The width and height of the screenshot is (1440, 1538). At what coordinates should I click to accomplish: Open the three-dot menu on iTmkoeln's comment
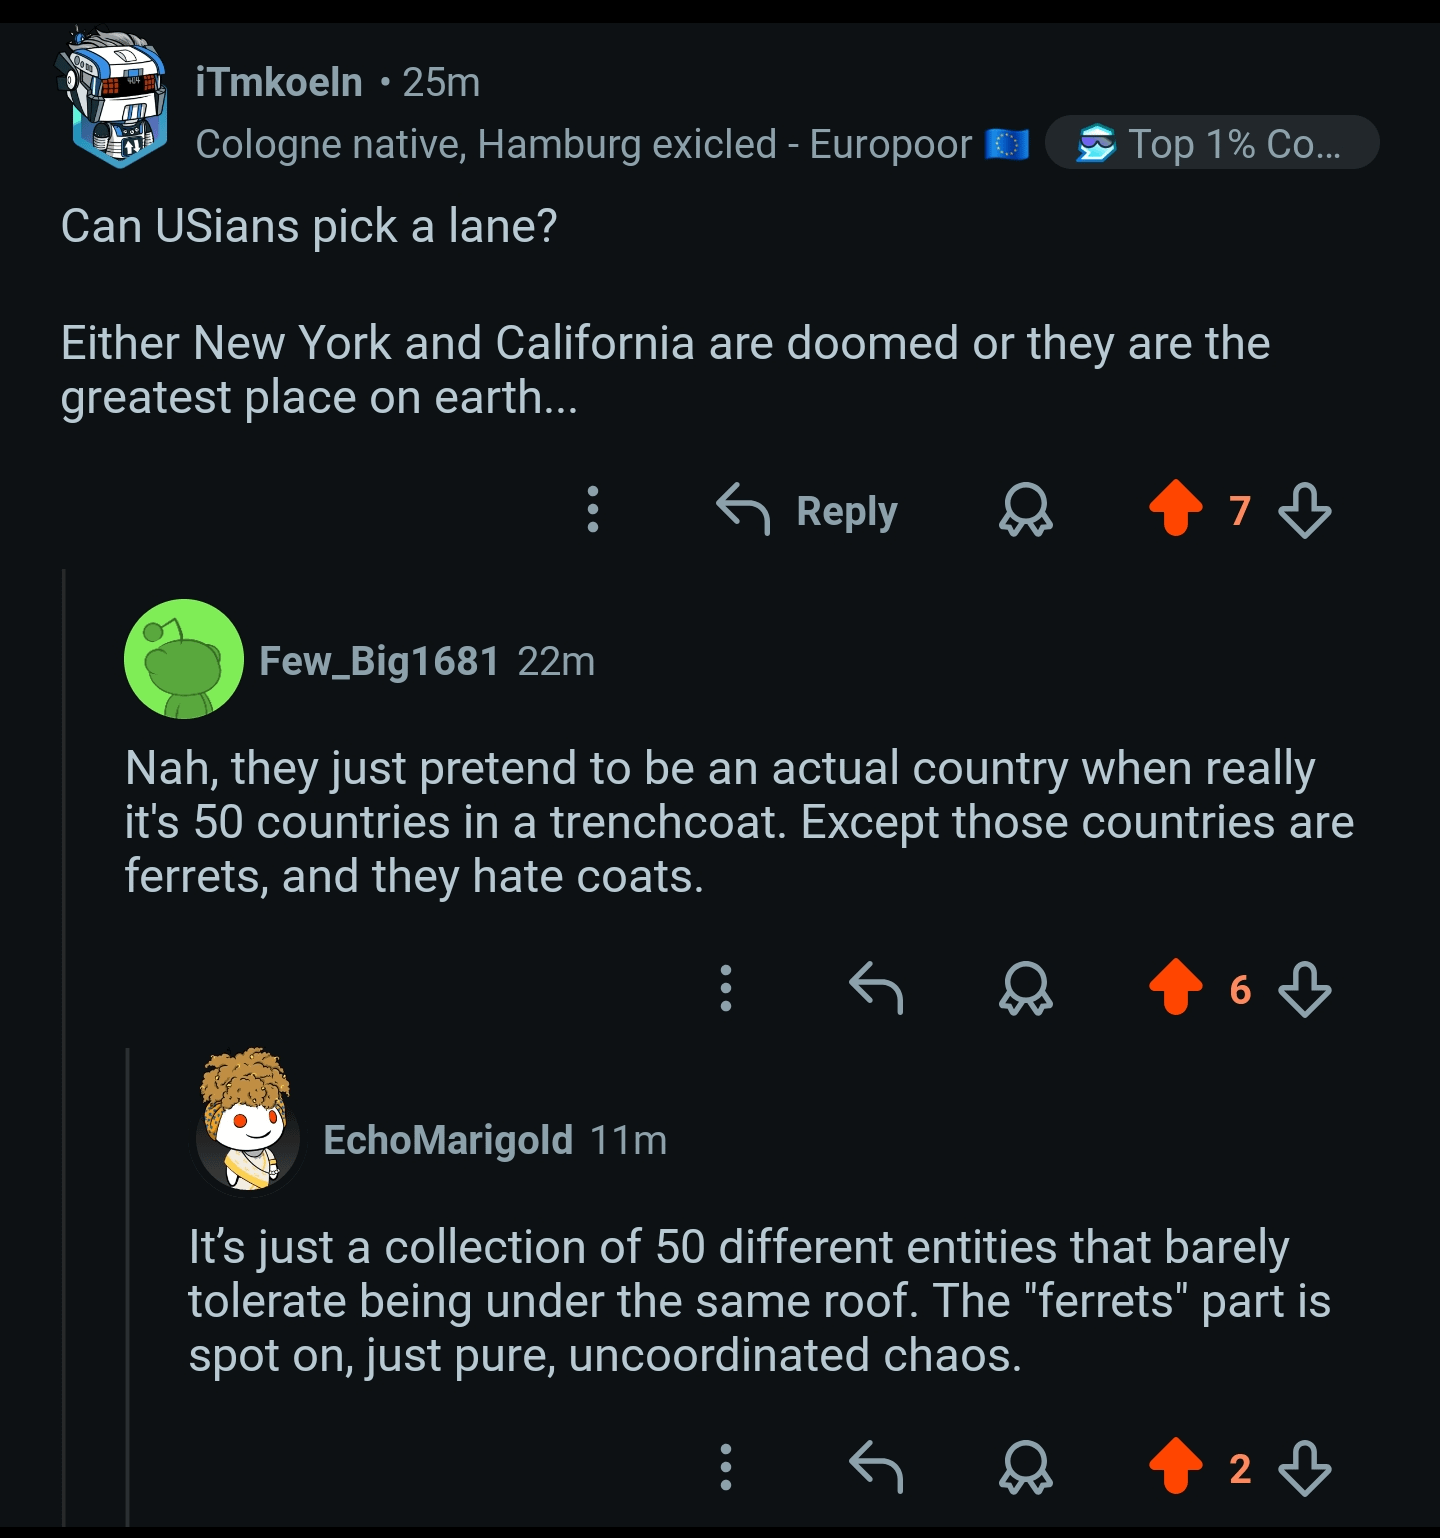pyautogui.click(x=593, y=509)
